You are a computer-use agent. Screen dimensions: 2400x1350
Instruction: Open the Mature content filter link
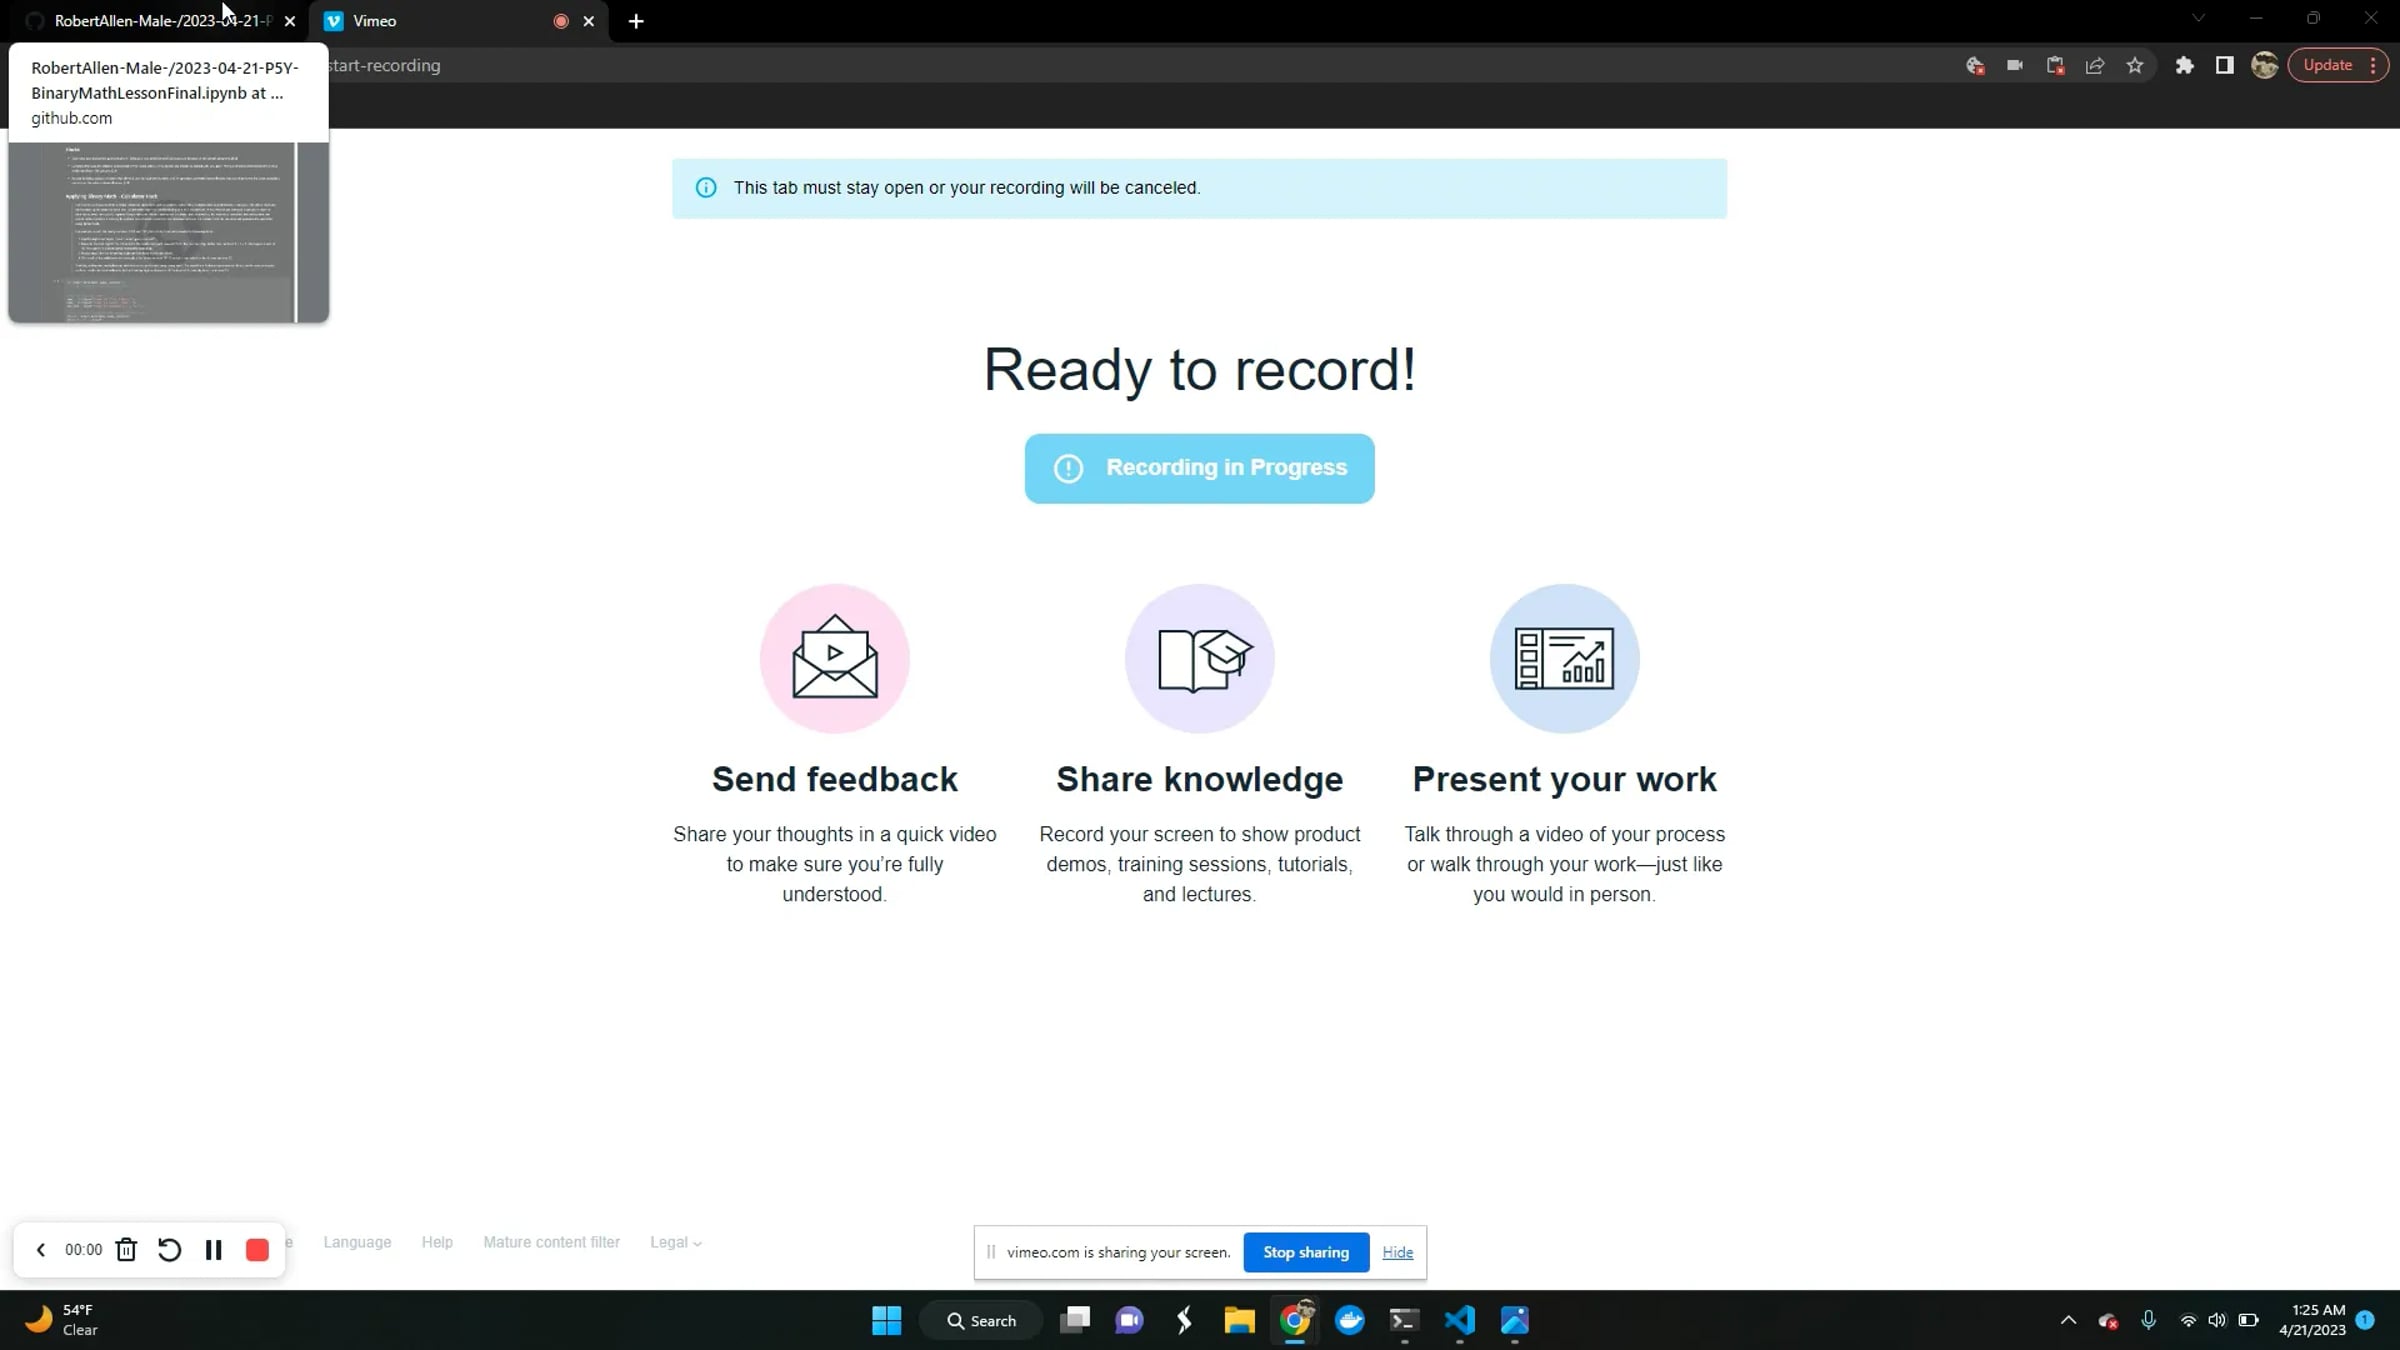[x=551, y=1242]
